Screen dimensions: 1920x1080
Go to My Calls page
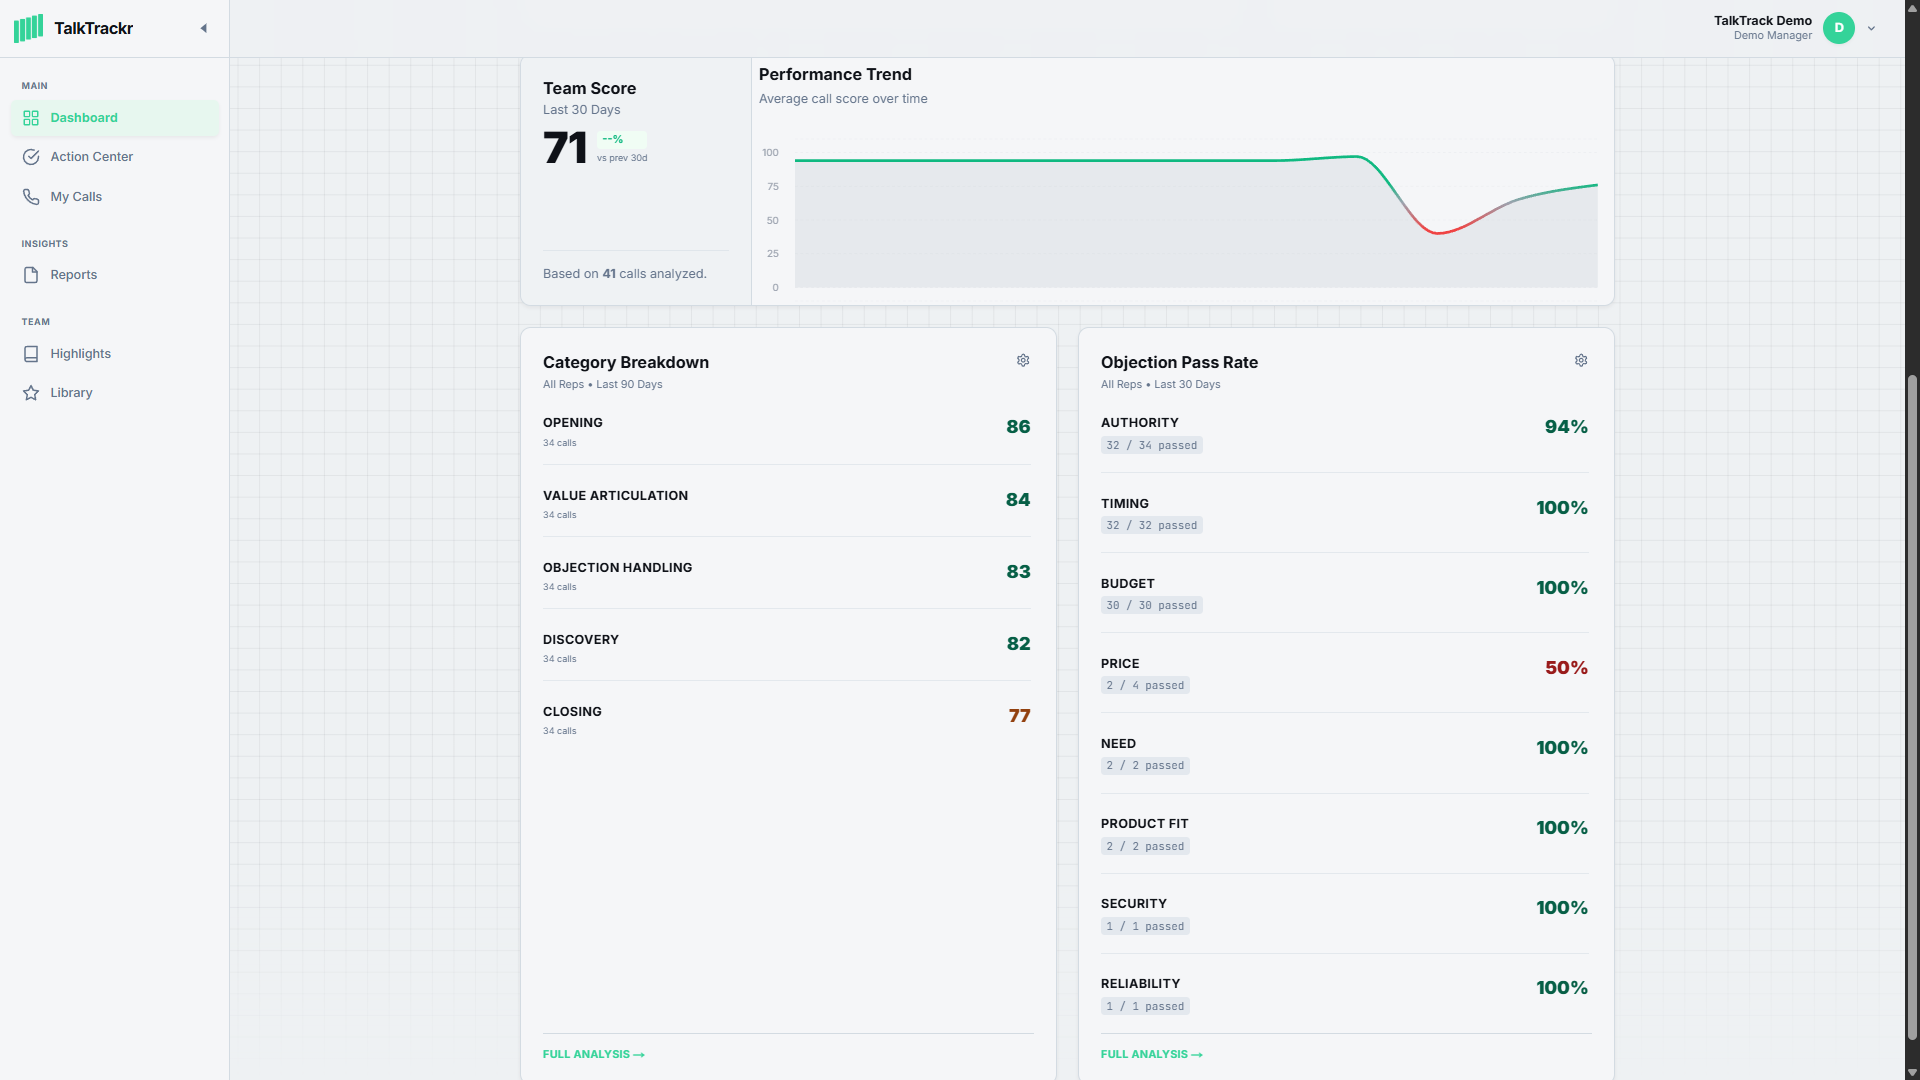tap(76, 197)
